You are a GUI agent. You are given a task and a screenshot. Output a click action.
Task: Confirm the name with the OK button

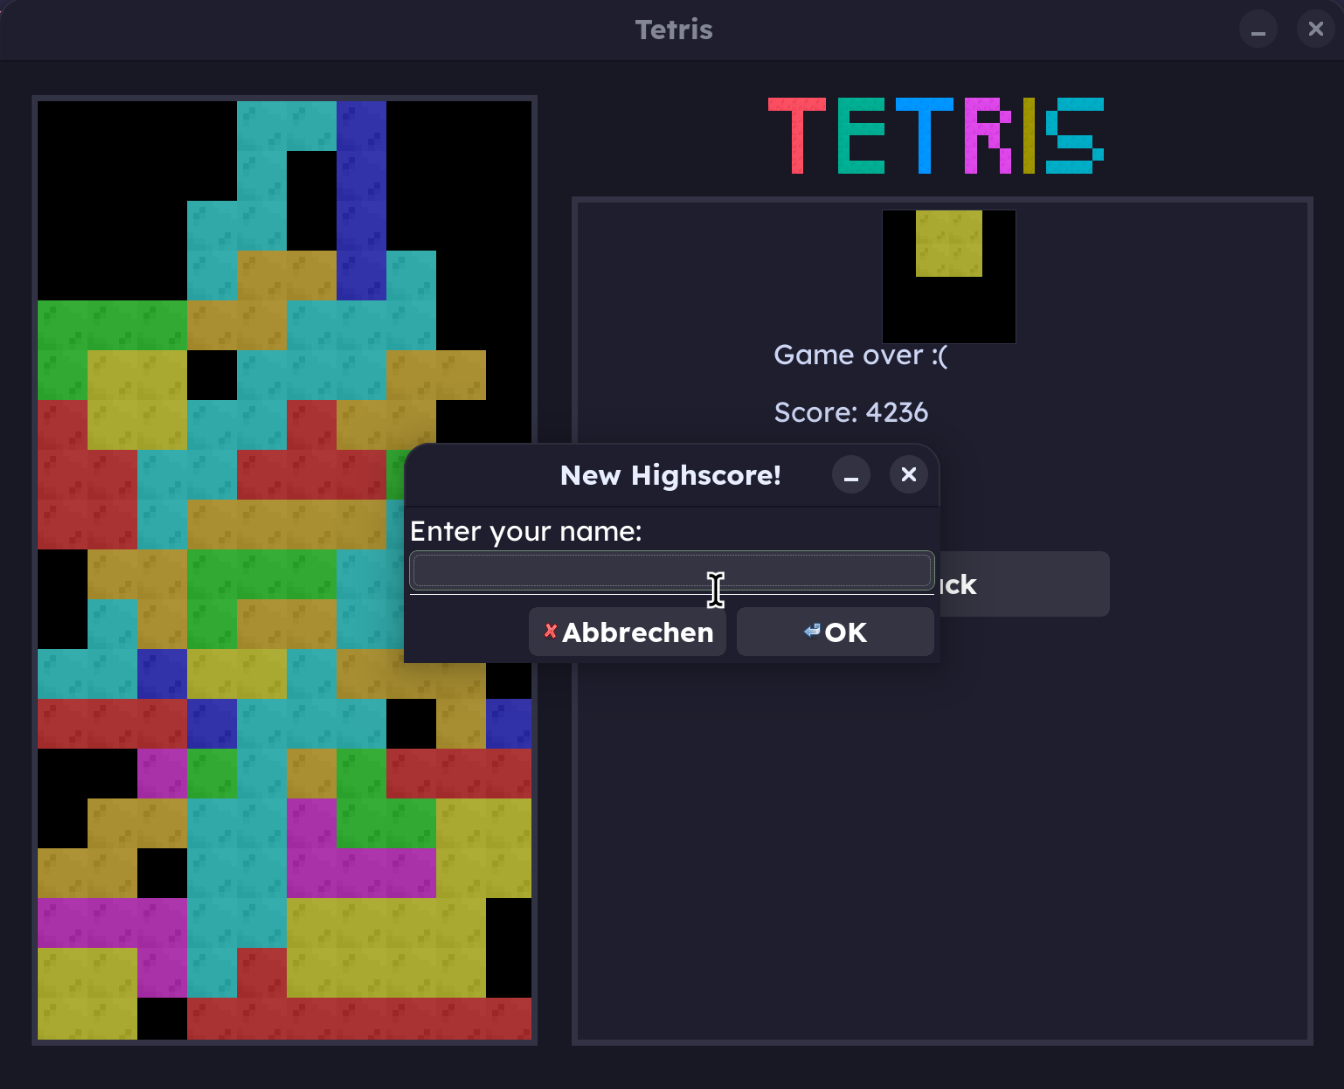pyautogui.click(x=835, y=631)
